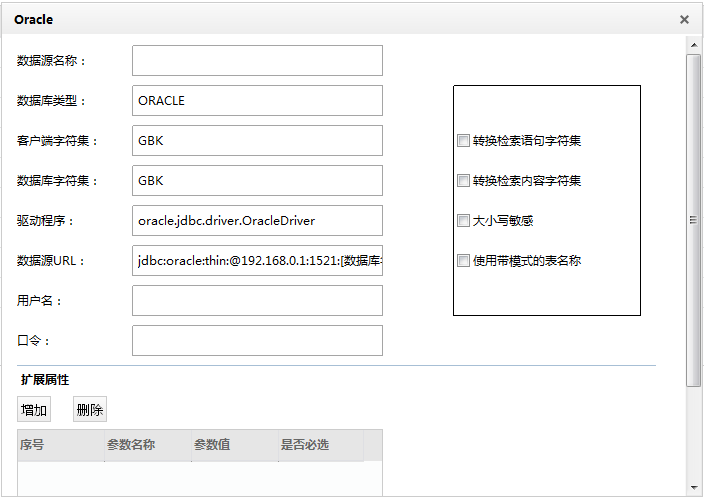Click the 口令 password field
Screen dimensions: 704x498
(x=257, y=340)
